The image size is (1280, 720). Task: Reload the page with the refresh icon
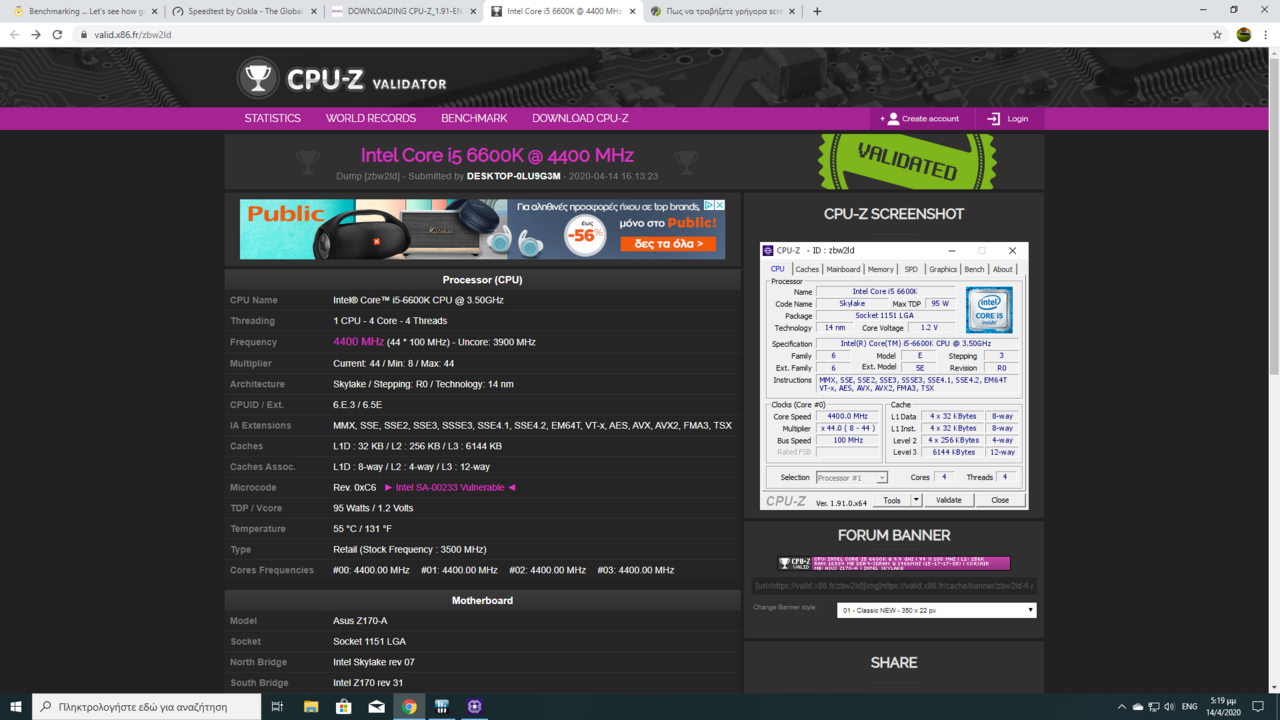57,34
